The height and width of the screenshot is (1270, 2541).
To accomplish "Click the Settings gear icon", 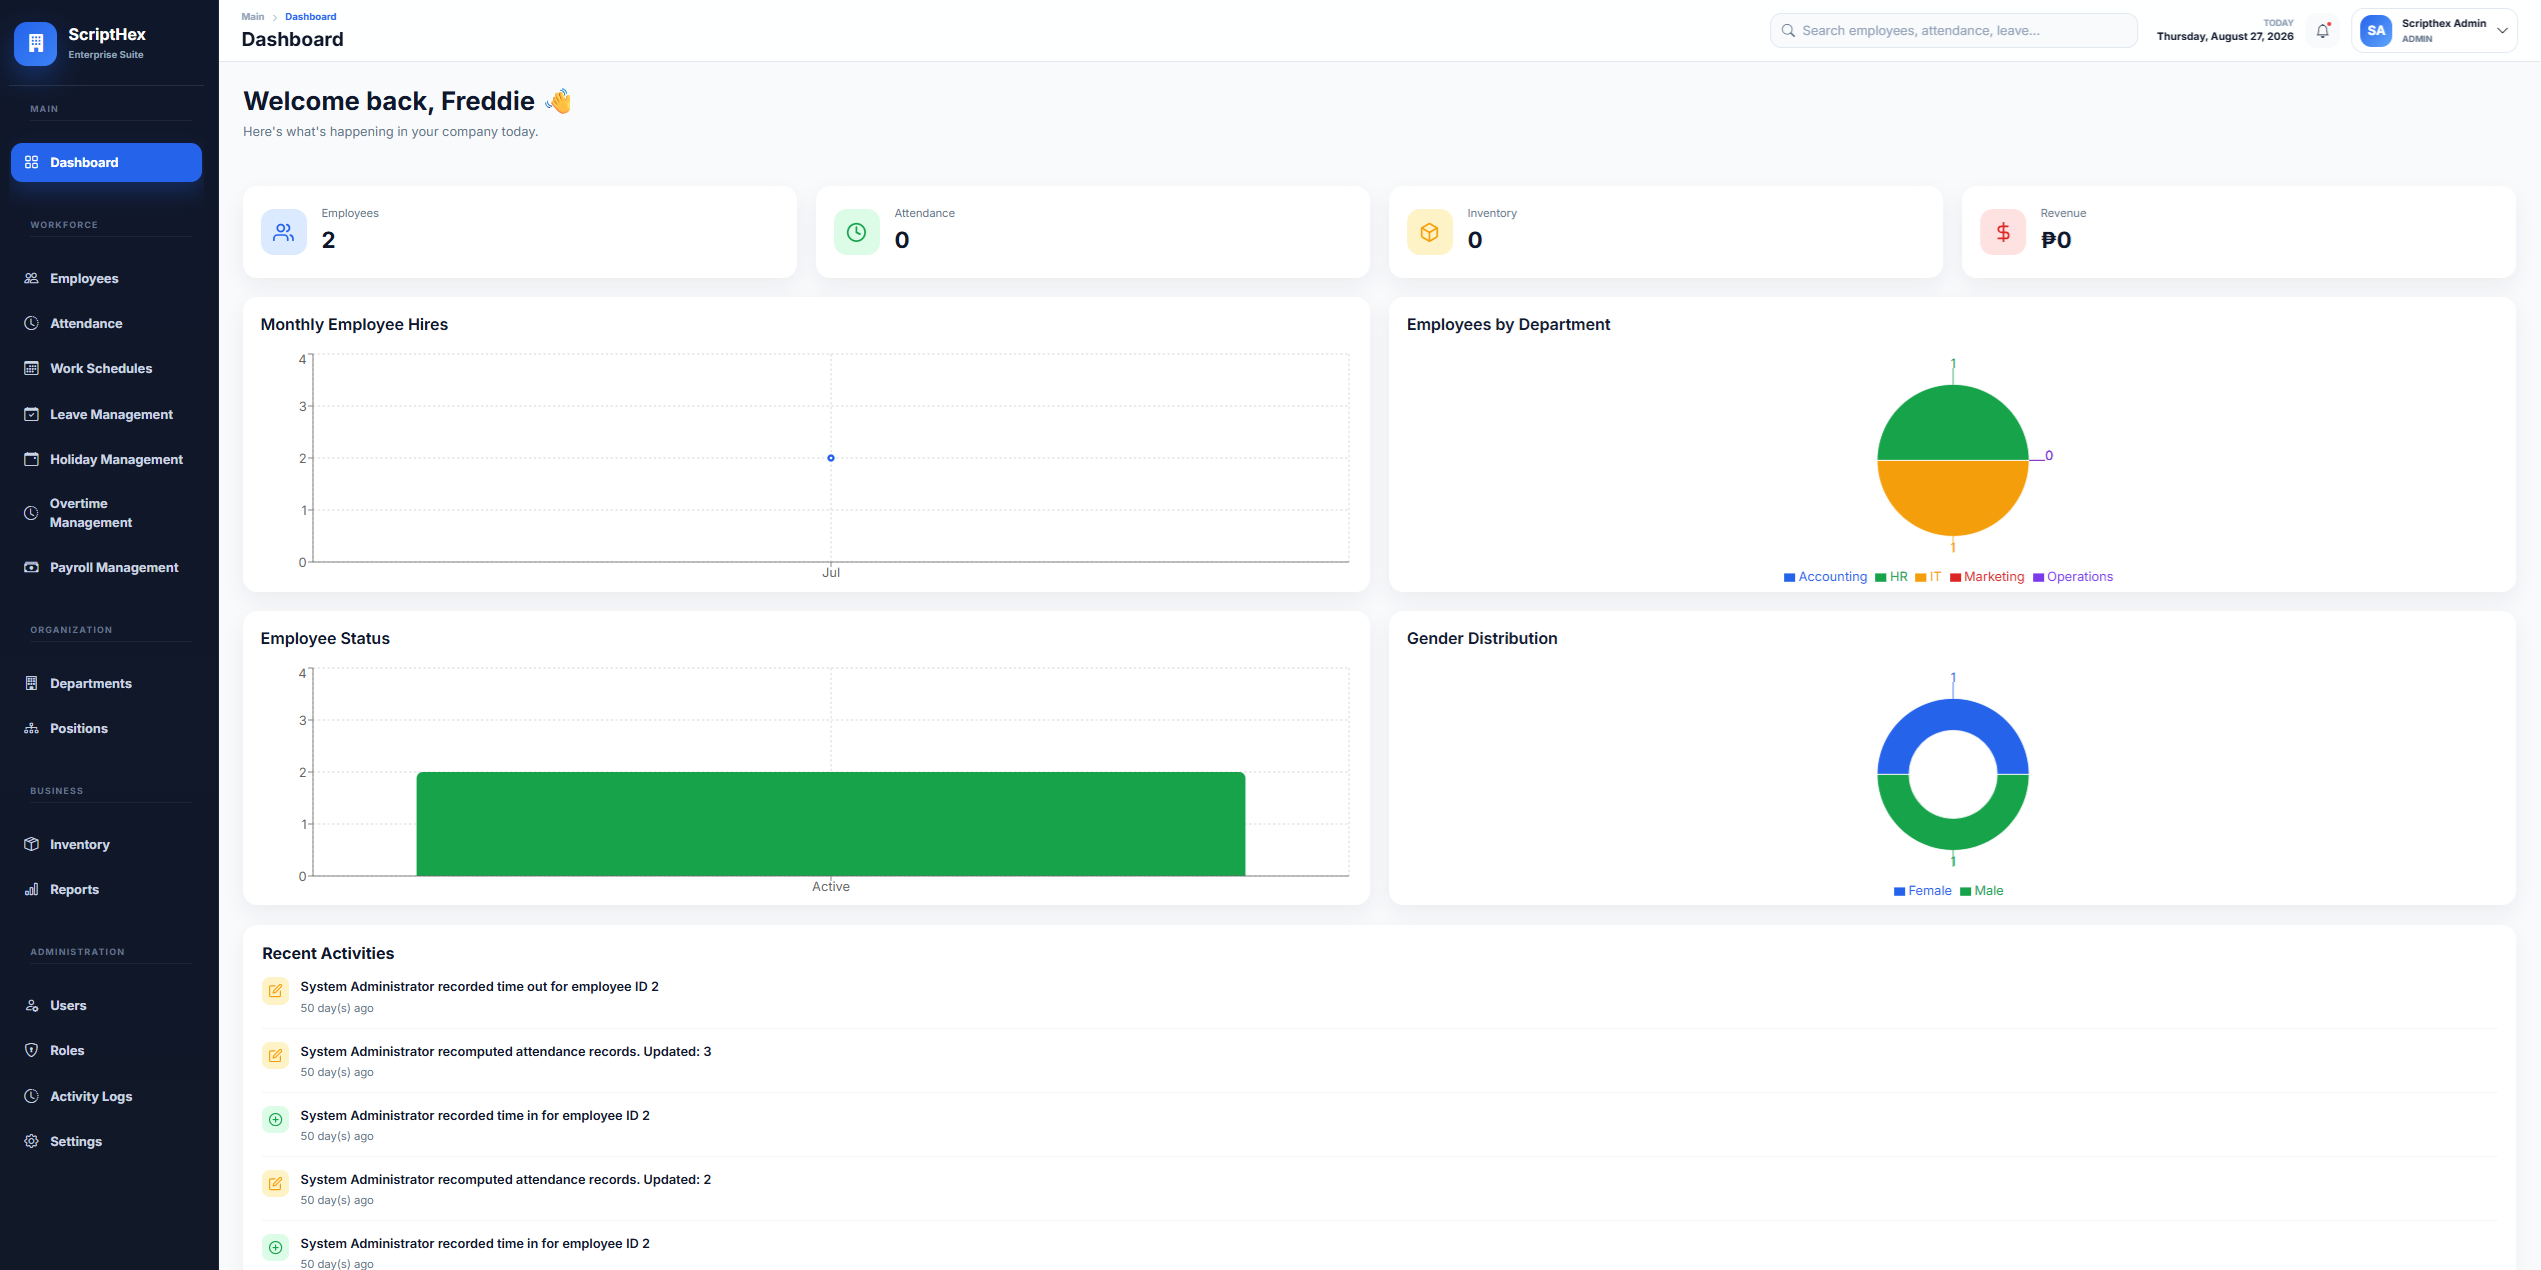I will (32, 1141).
